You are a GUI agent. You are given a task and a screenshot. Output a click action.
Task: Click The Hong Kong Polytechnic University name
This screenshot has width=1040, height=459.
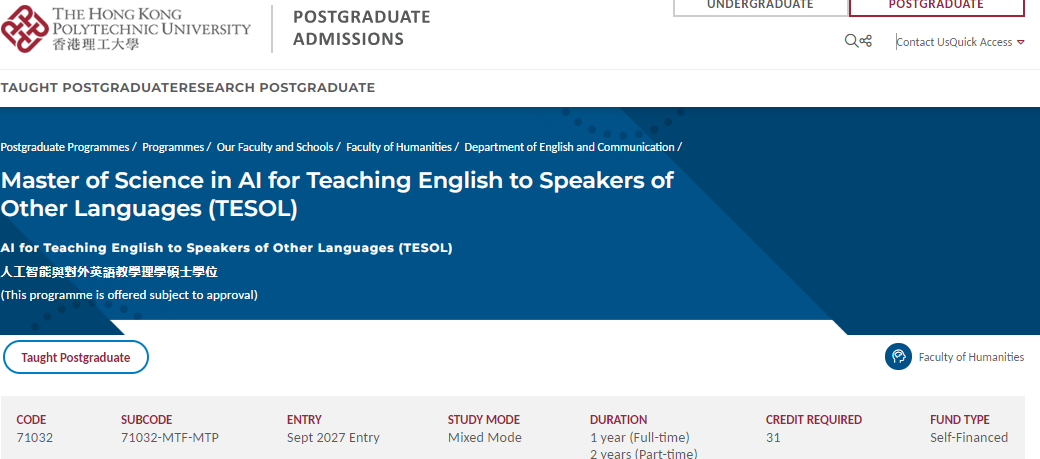coord(152,29)
